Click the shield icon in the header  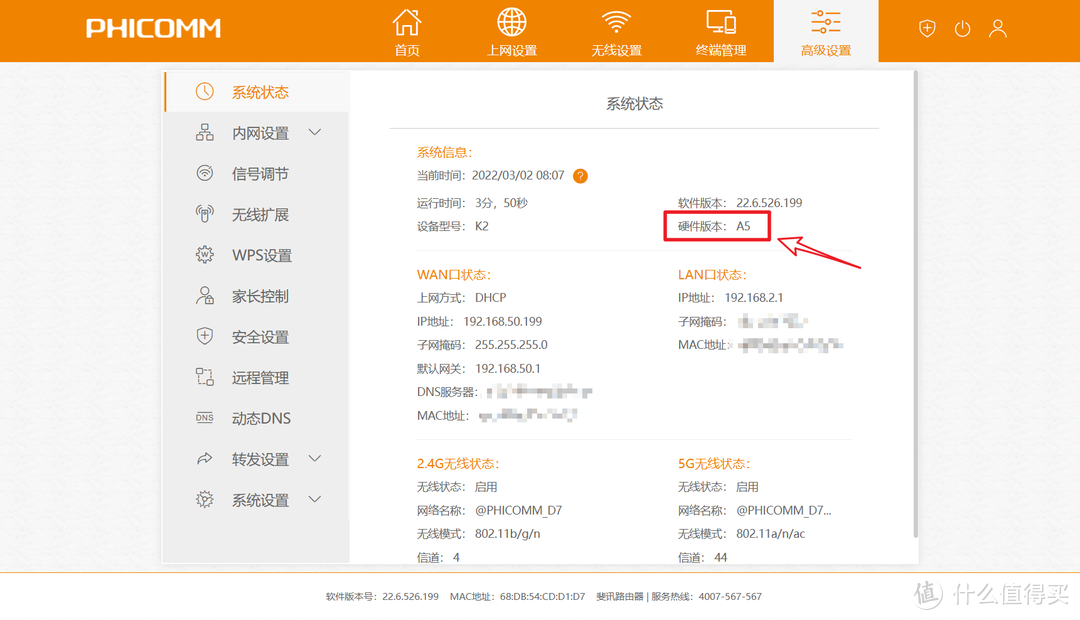click(927, 28)
